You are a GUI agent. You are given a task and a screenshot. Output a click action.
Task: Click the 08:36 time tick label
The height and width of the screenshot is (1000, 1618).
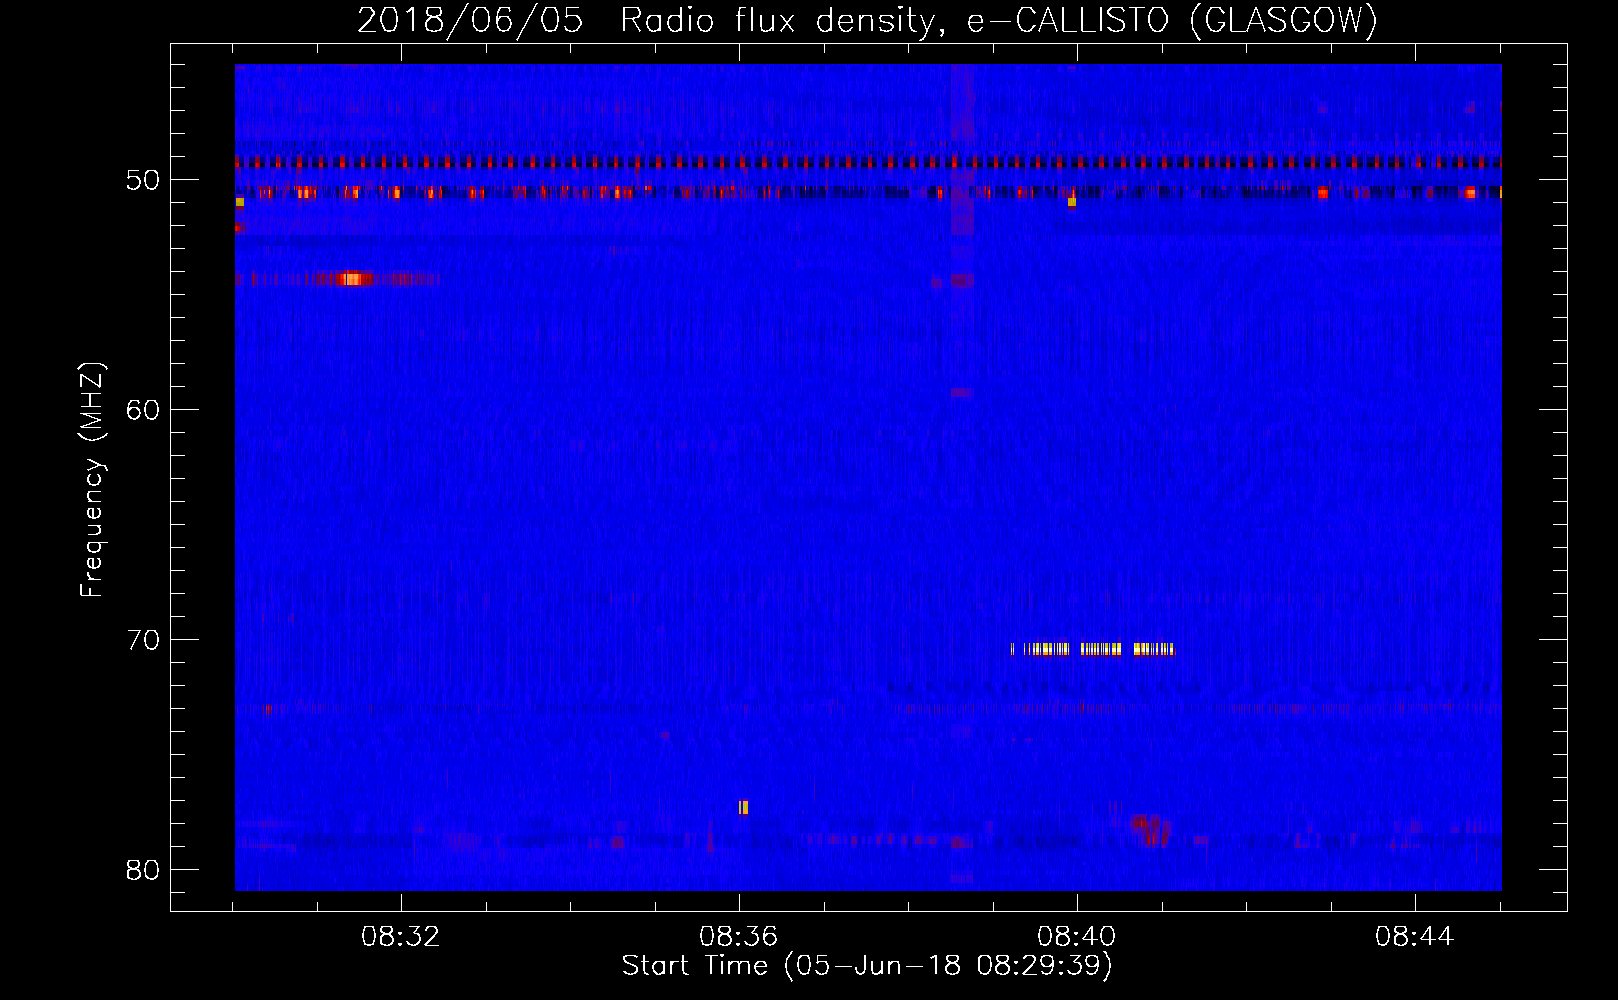(x=739, y=937)
